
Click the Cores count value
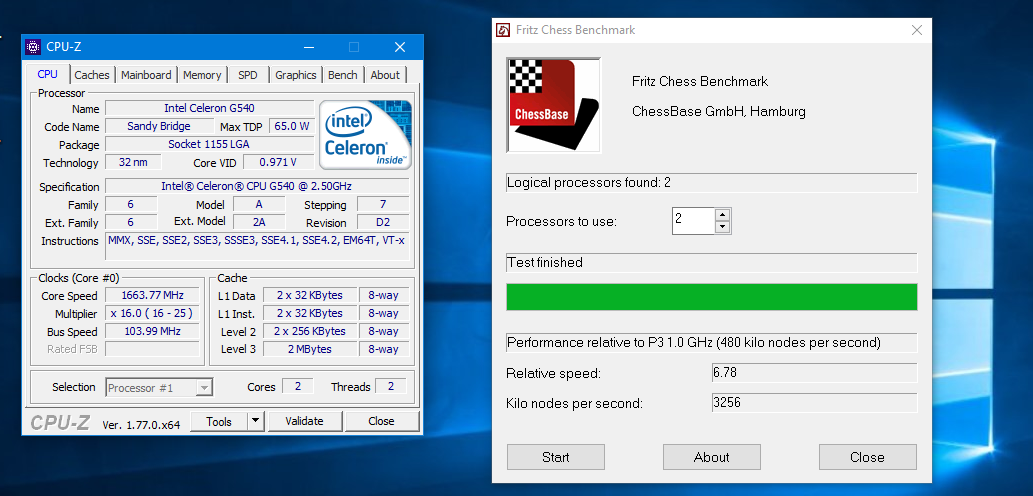click(298, 387)
